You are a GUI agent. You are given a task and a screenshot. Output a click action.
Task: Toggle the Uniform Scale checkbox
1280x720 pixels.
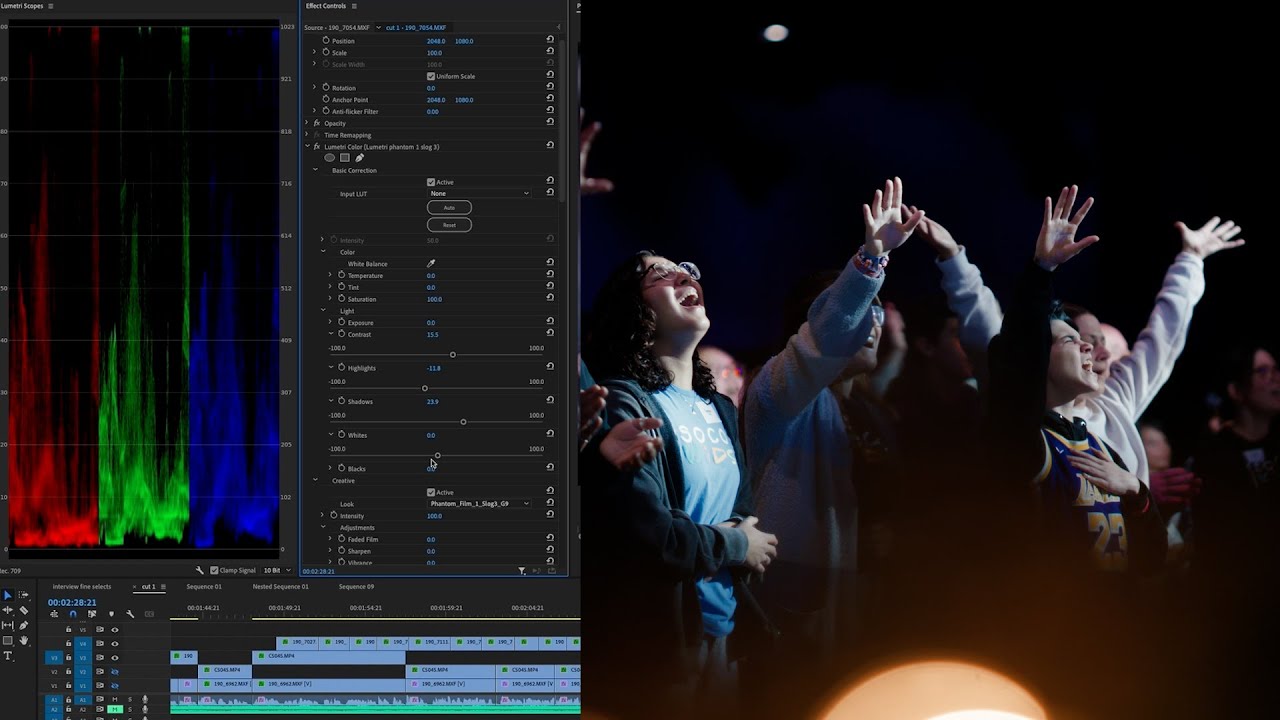pos(431,76)
